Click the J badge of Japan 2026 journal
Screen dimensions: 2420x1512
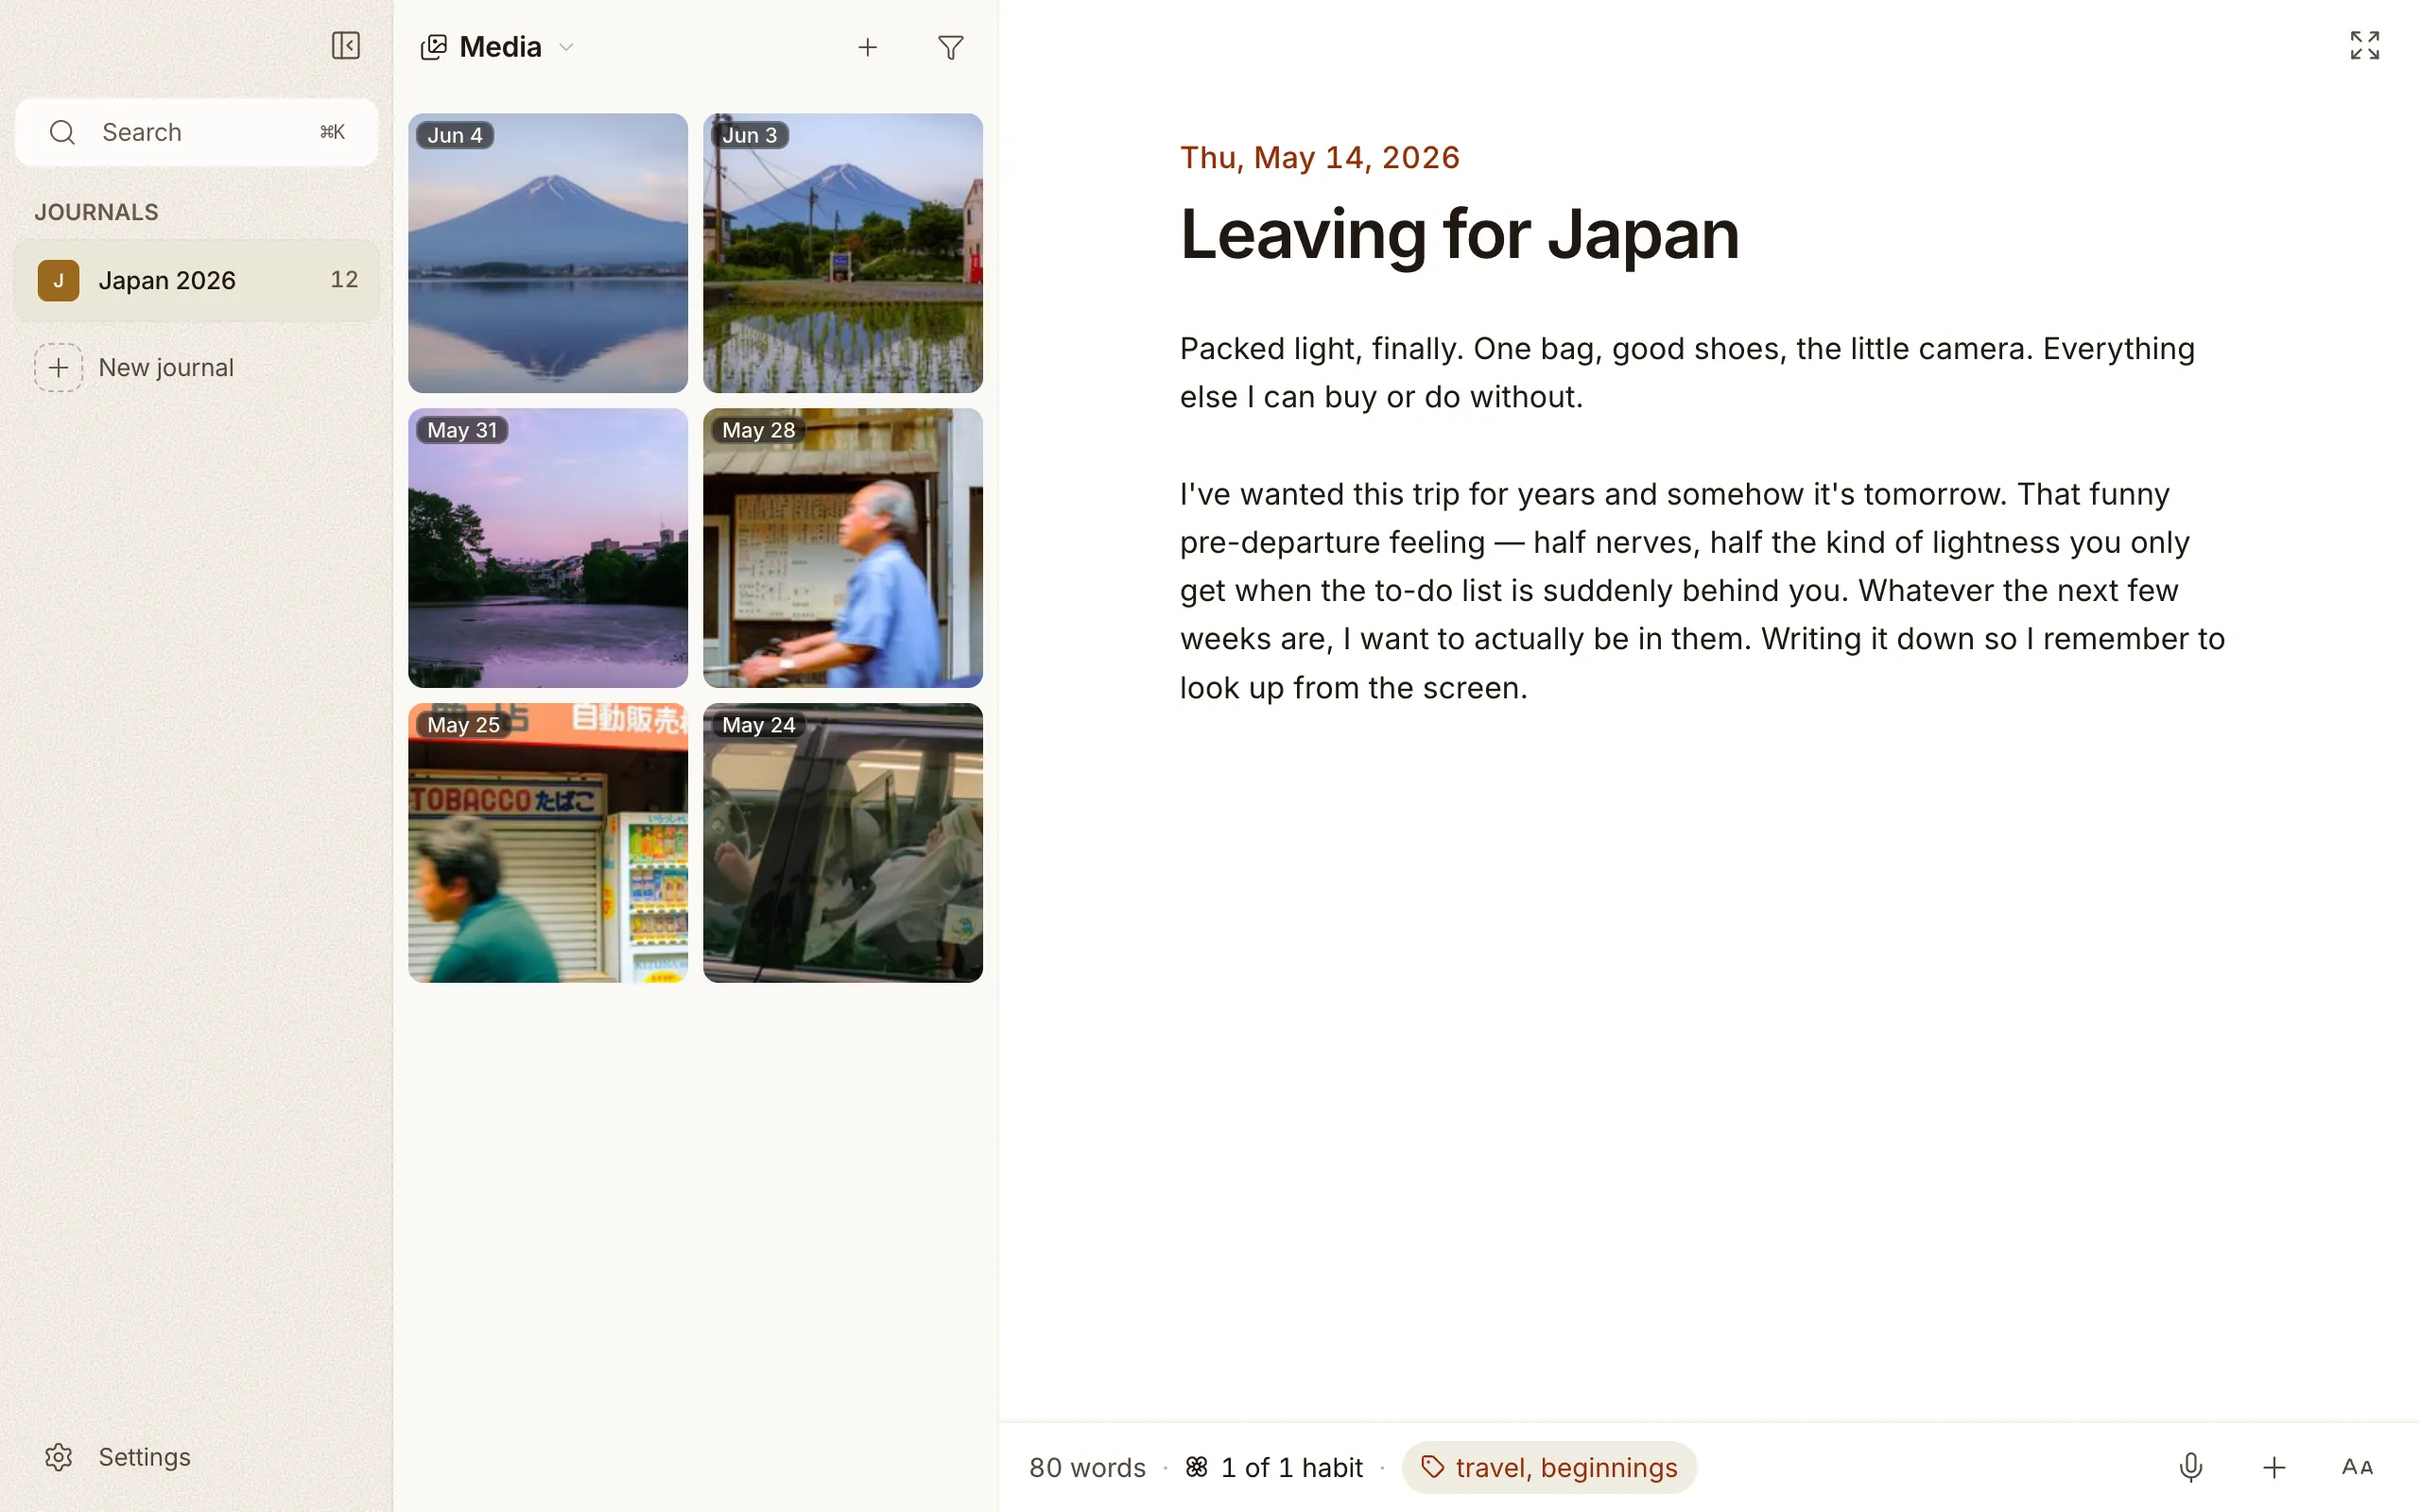coord(59,280)
